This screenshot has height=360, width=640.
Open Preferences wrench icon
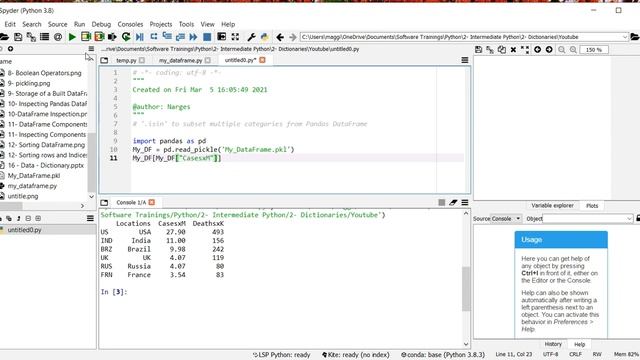click(251, 37)
